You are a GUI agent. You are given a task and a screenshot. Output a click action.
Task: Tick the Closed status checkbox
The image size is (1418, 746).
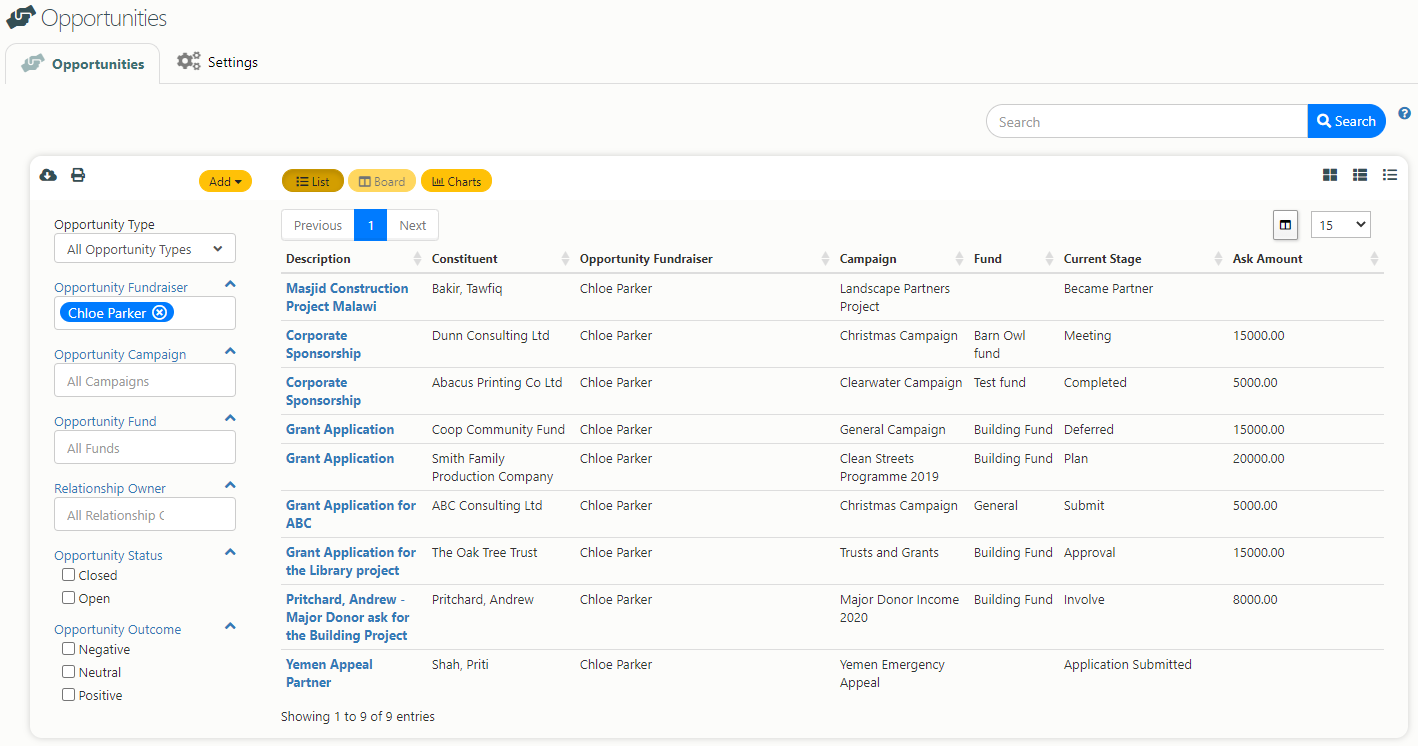(x=69, y=575)
